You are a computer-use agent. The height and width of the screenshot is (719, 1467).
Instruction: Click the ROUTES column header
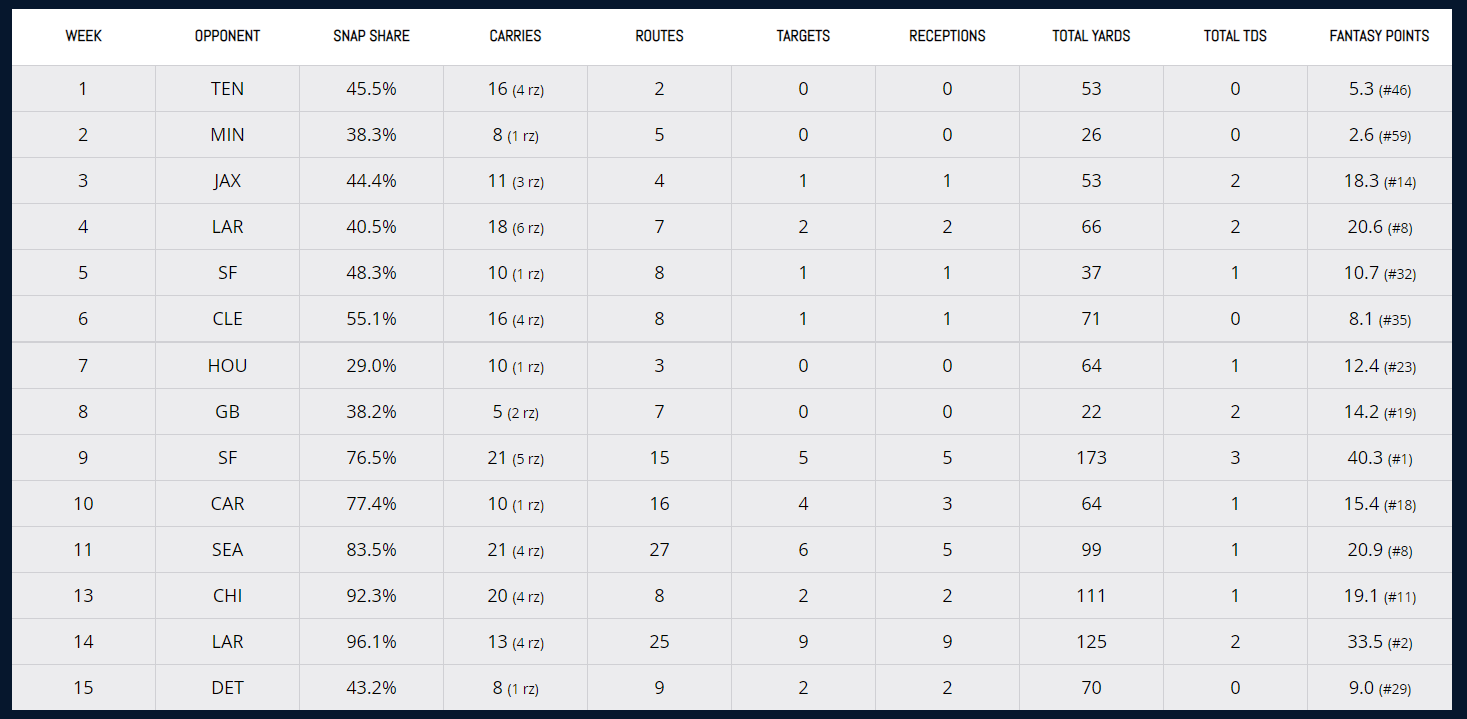click(x=659, y=36)
